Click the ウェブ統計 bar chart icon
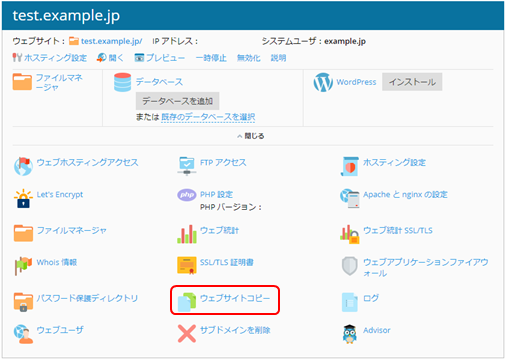 (187, 234)
